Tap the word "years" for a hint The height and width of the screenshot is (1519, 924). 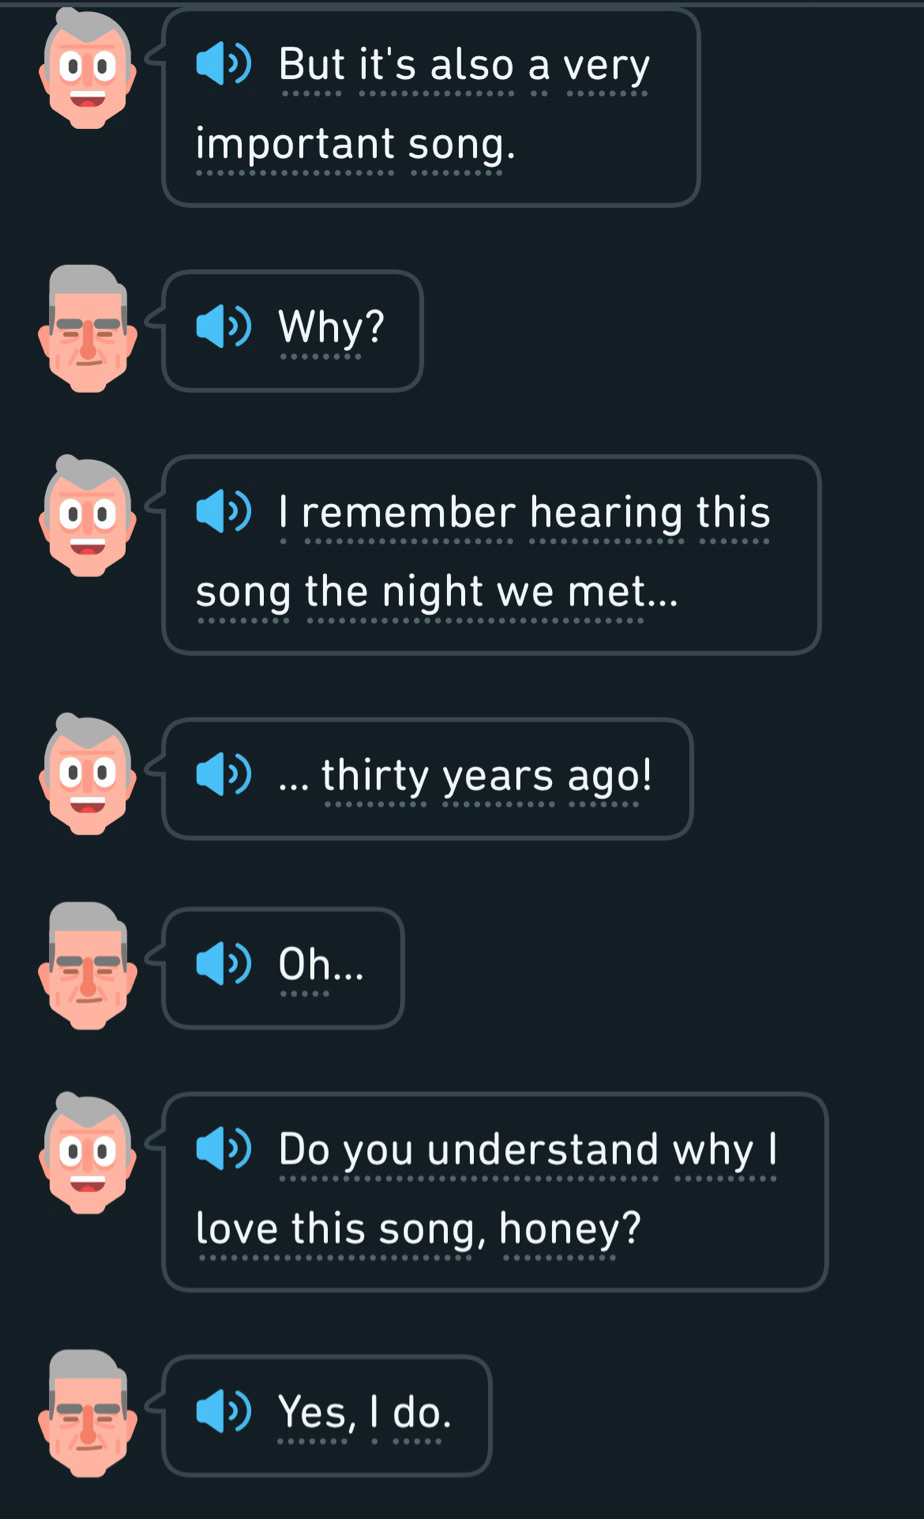pyautogui.click(x=498, y=776)
